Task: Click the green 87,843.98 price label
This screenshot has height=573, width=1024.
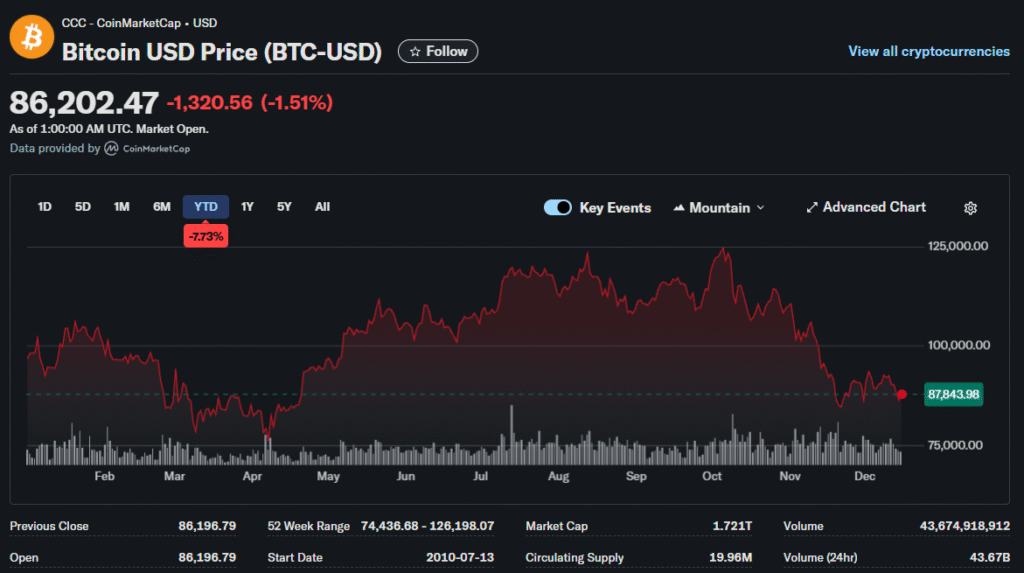Action: pos(953,394)
